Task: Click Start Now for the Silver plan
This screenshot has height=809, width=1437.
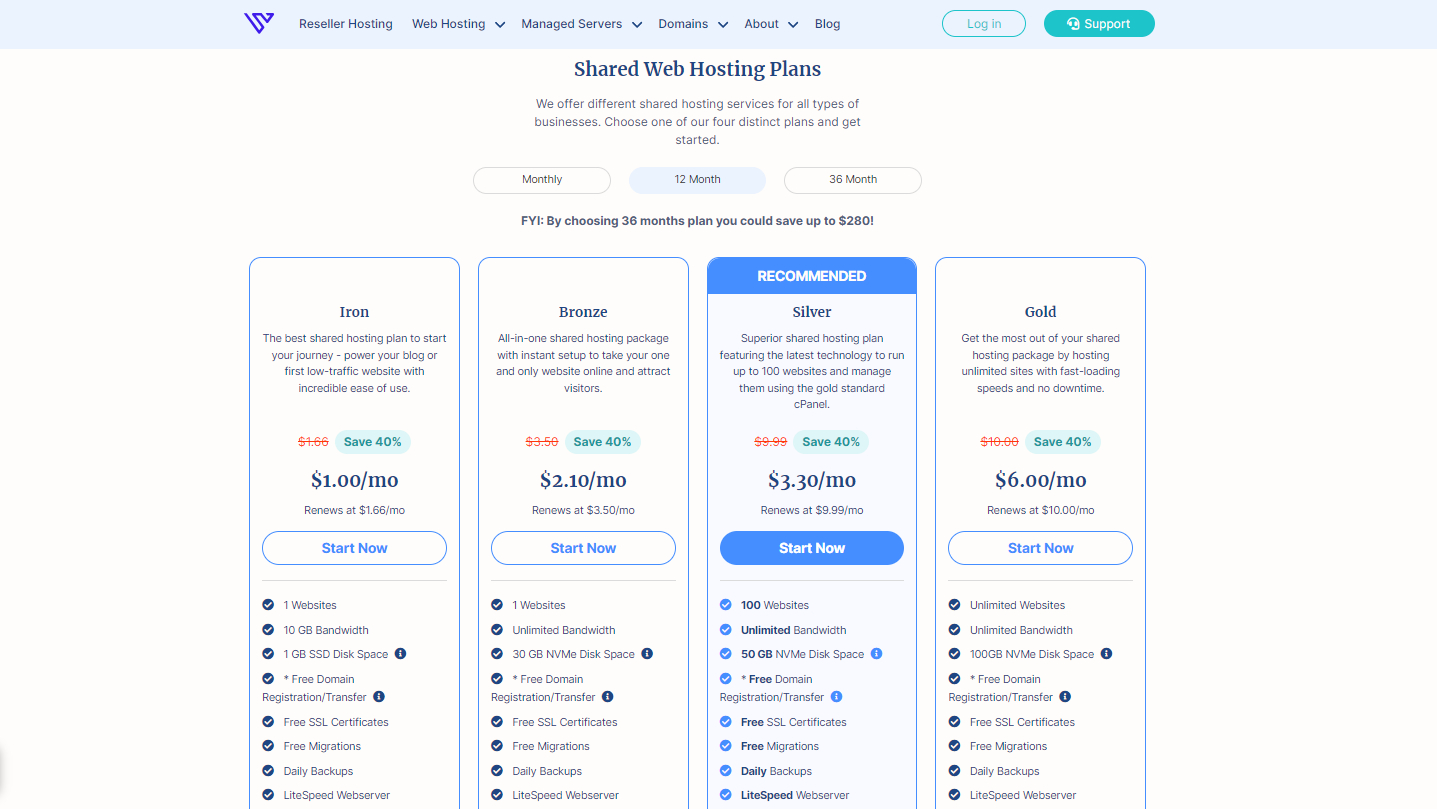Action: (x=812, y=548)
